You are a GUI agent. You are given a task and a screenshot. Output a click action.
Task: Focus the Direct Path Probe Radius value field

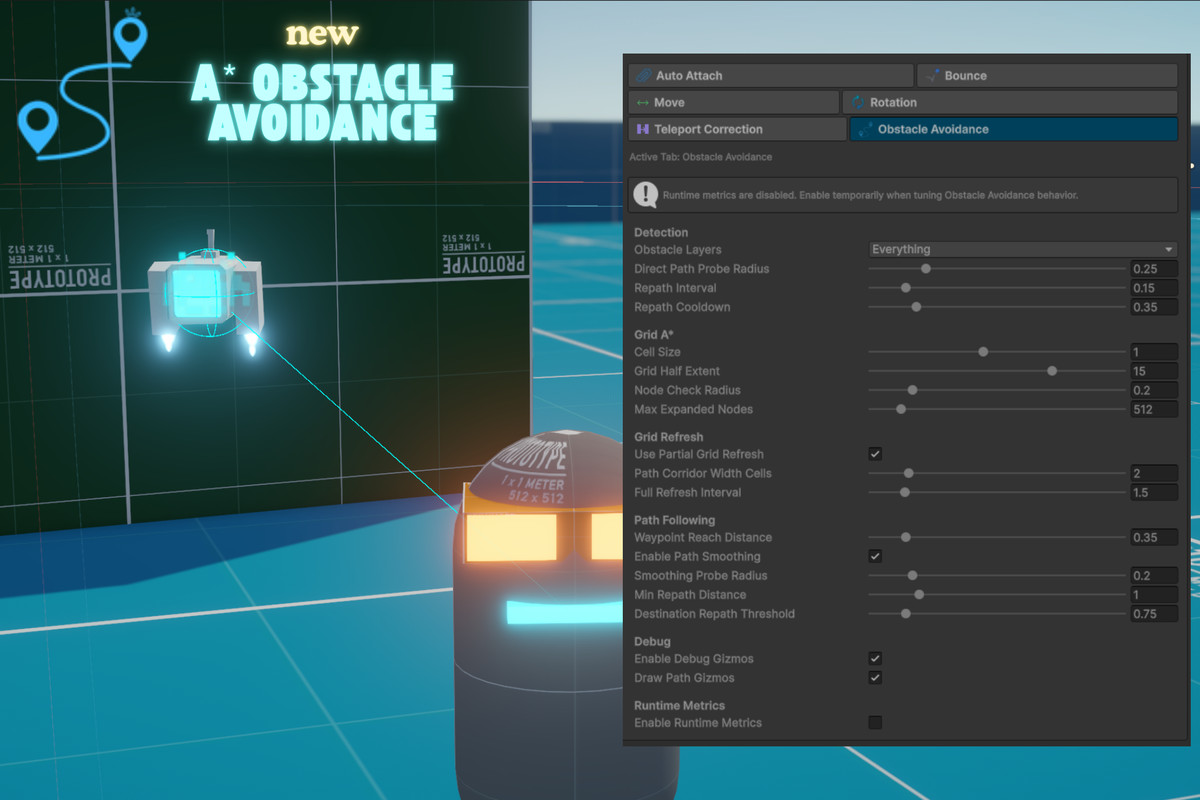tap(1154, 269)
